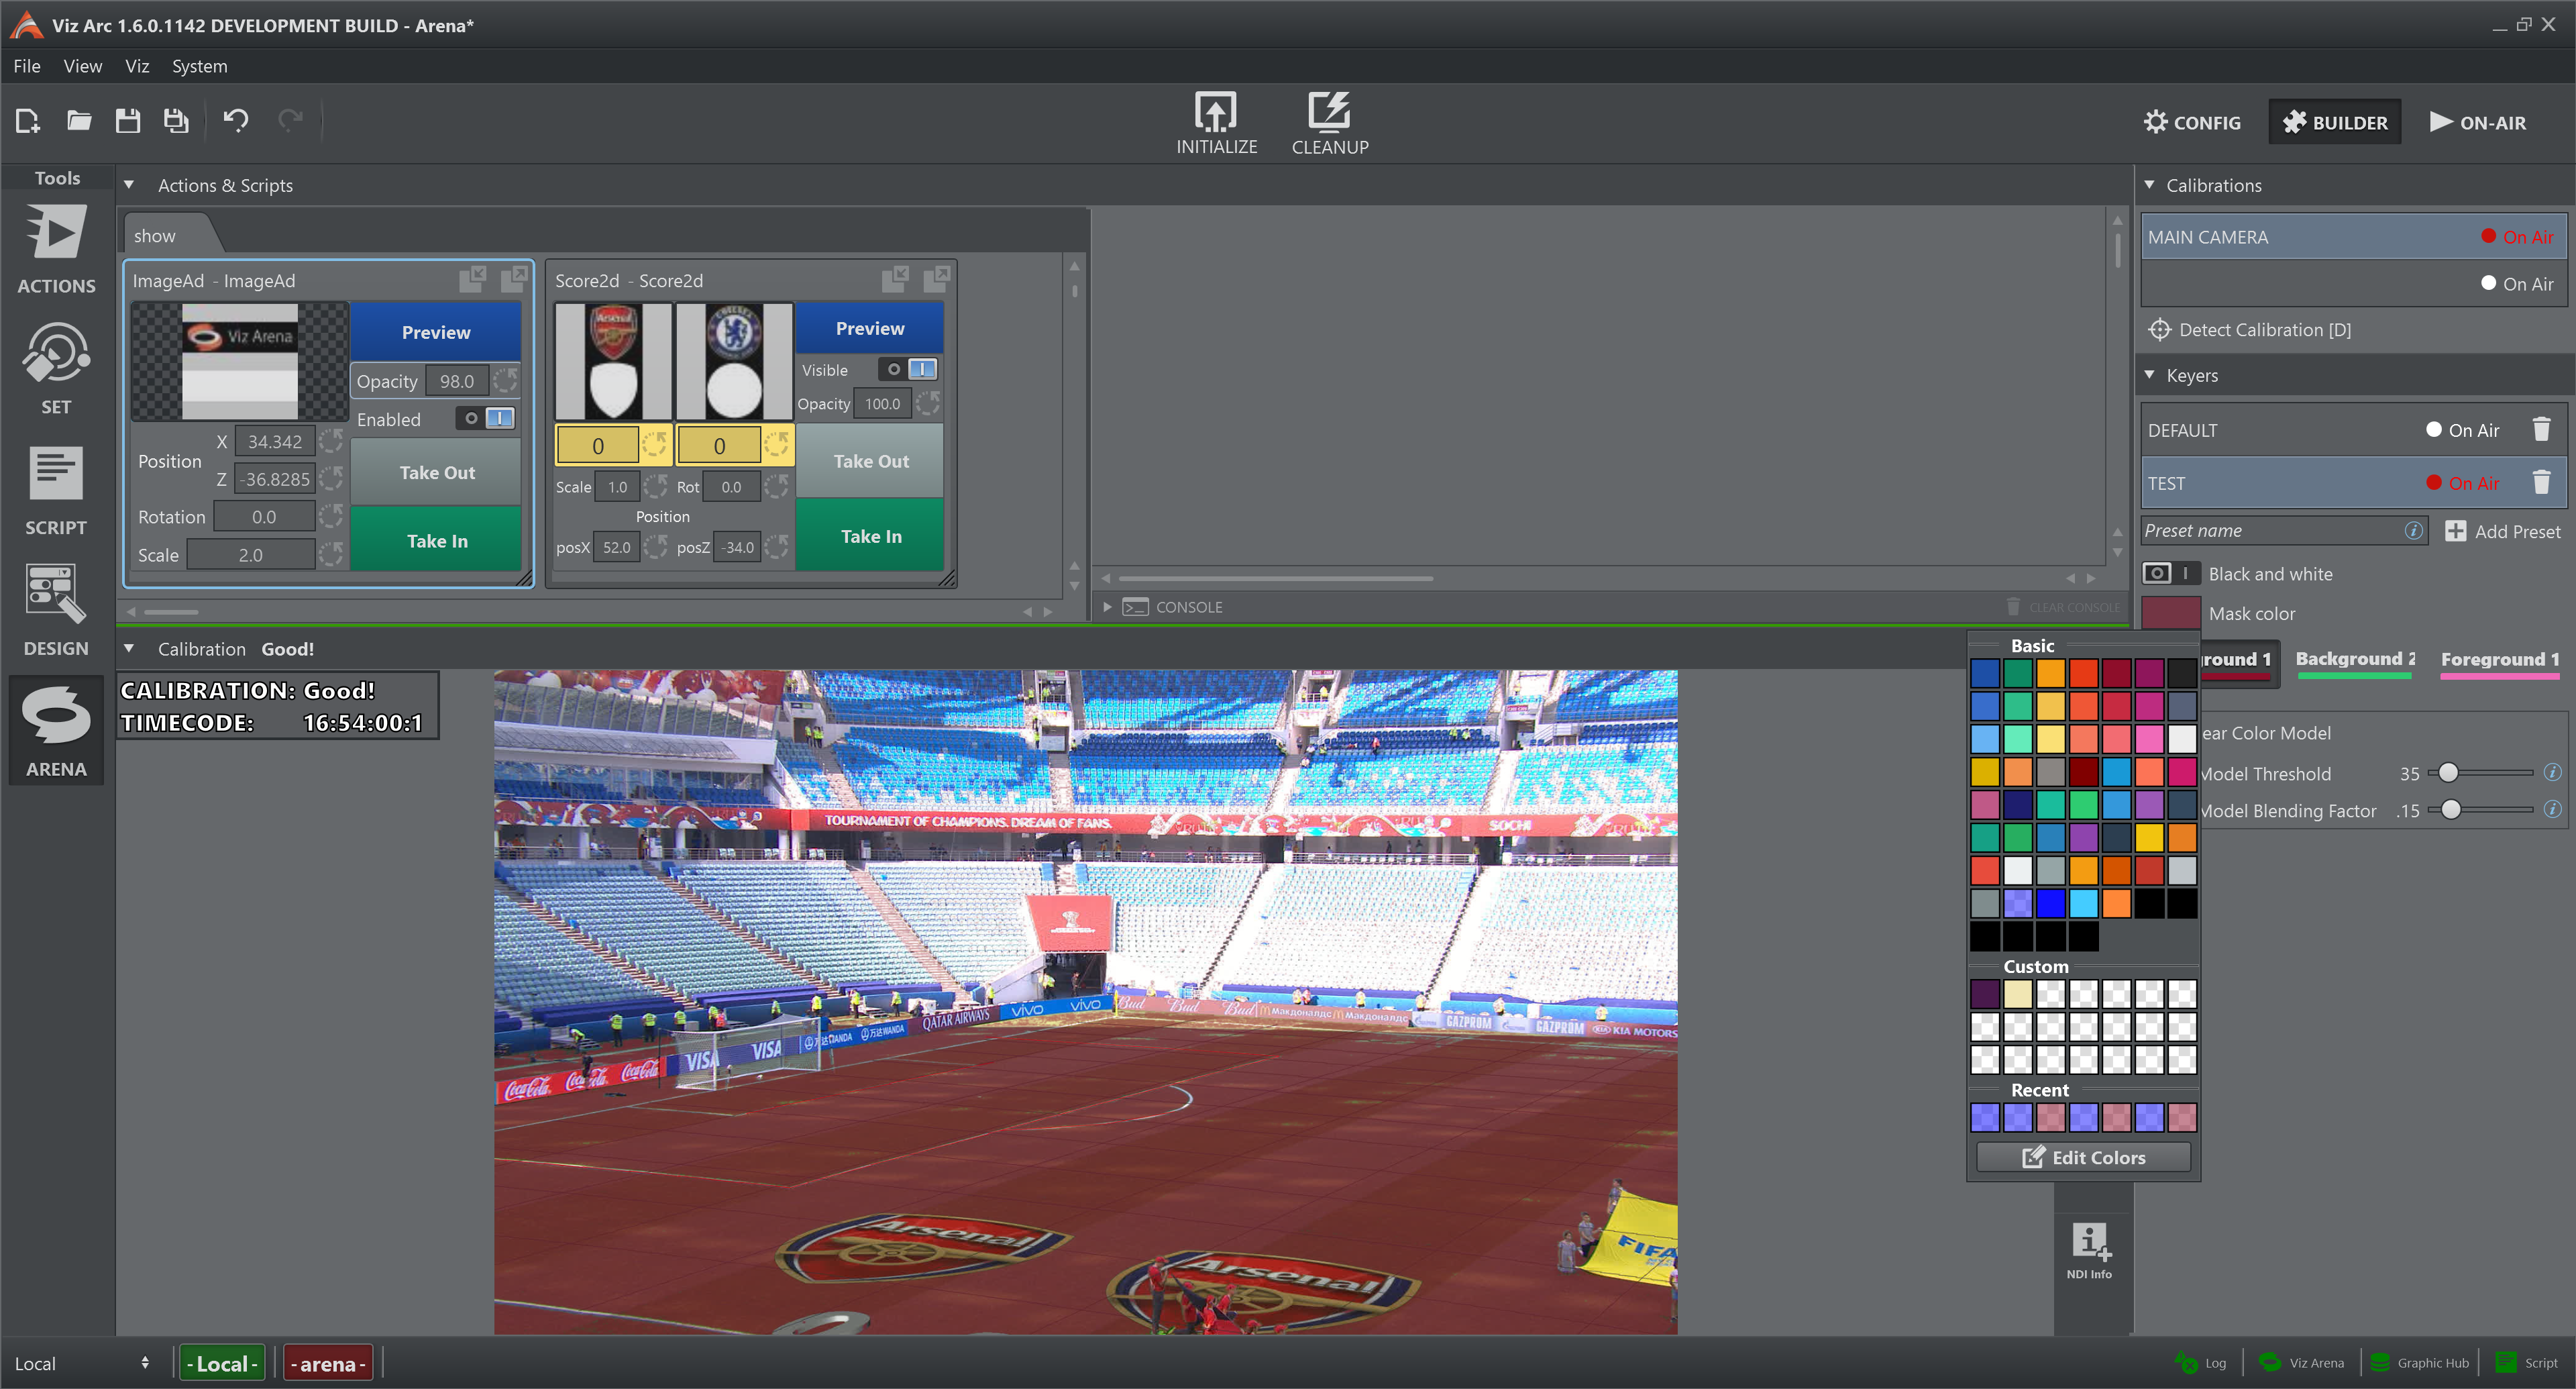
Task: Click the CLEANUP icon
Action: coord(1329,112)
